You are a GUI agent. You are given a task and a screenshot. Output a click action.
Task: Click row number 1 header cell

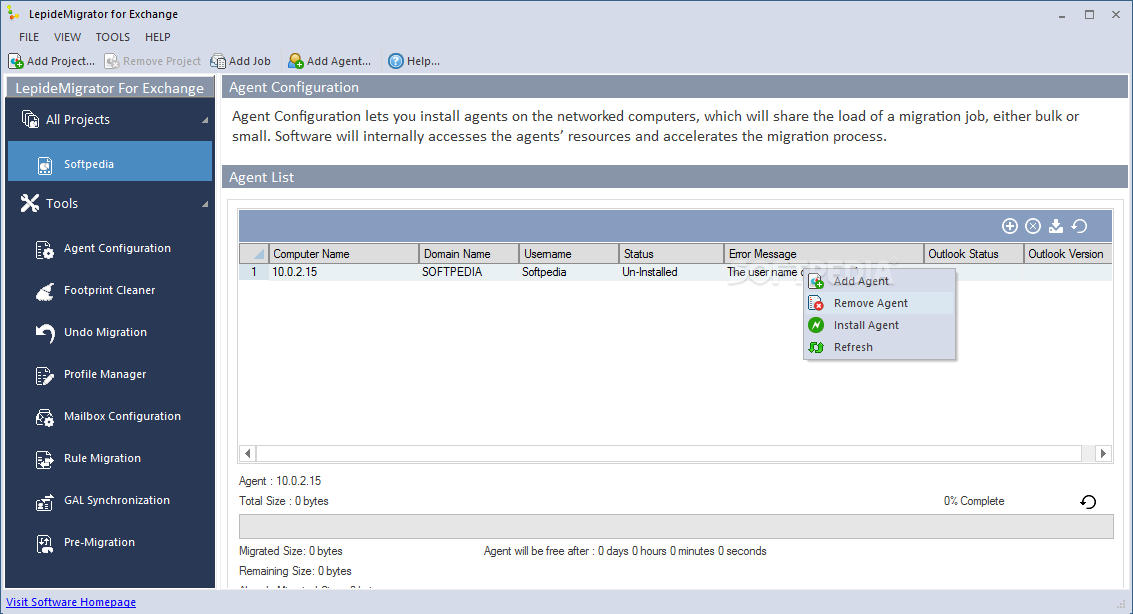254,272
